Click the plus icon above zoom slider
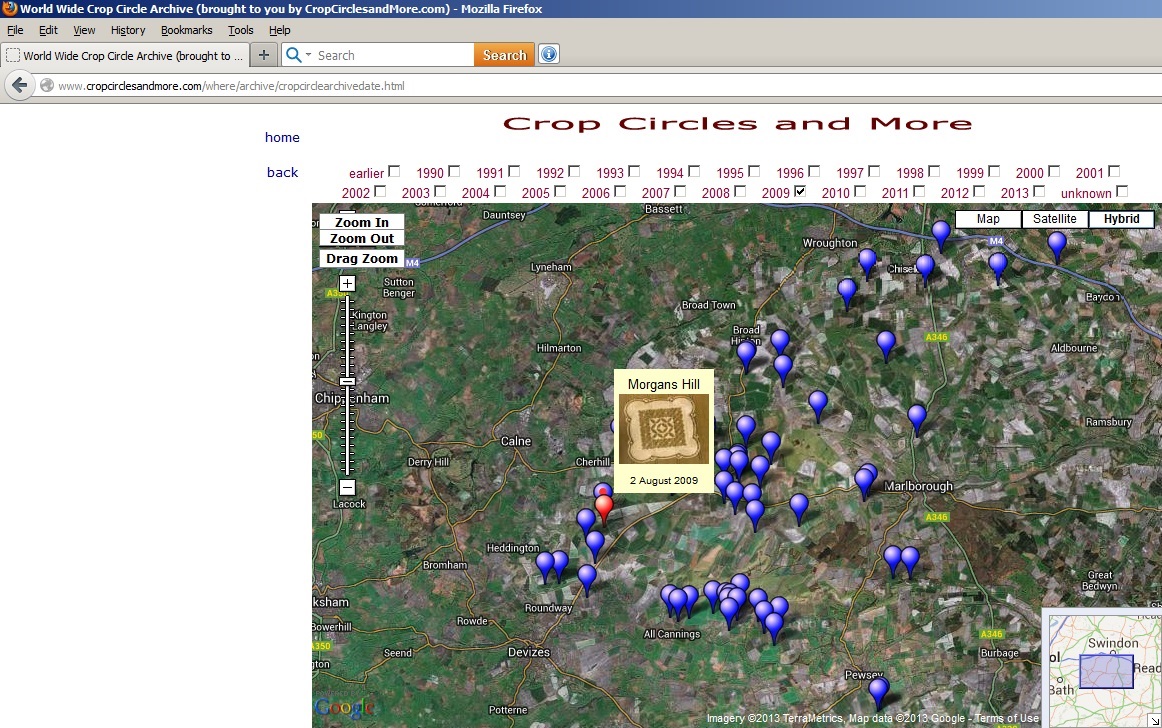1162x728 pixels. pyautogui.click(x=347, y=284)
